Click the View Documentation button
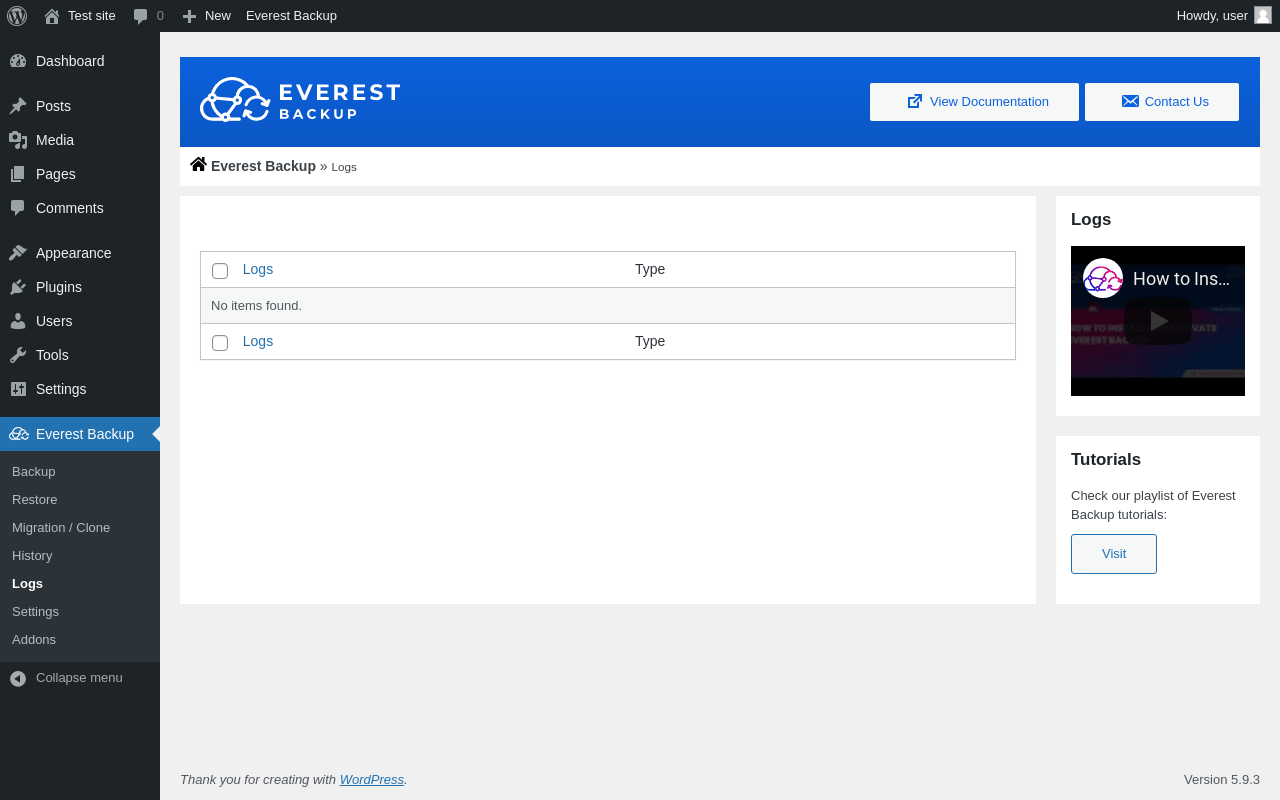 click(x=974, y=102)
